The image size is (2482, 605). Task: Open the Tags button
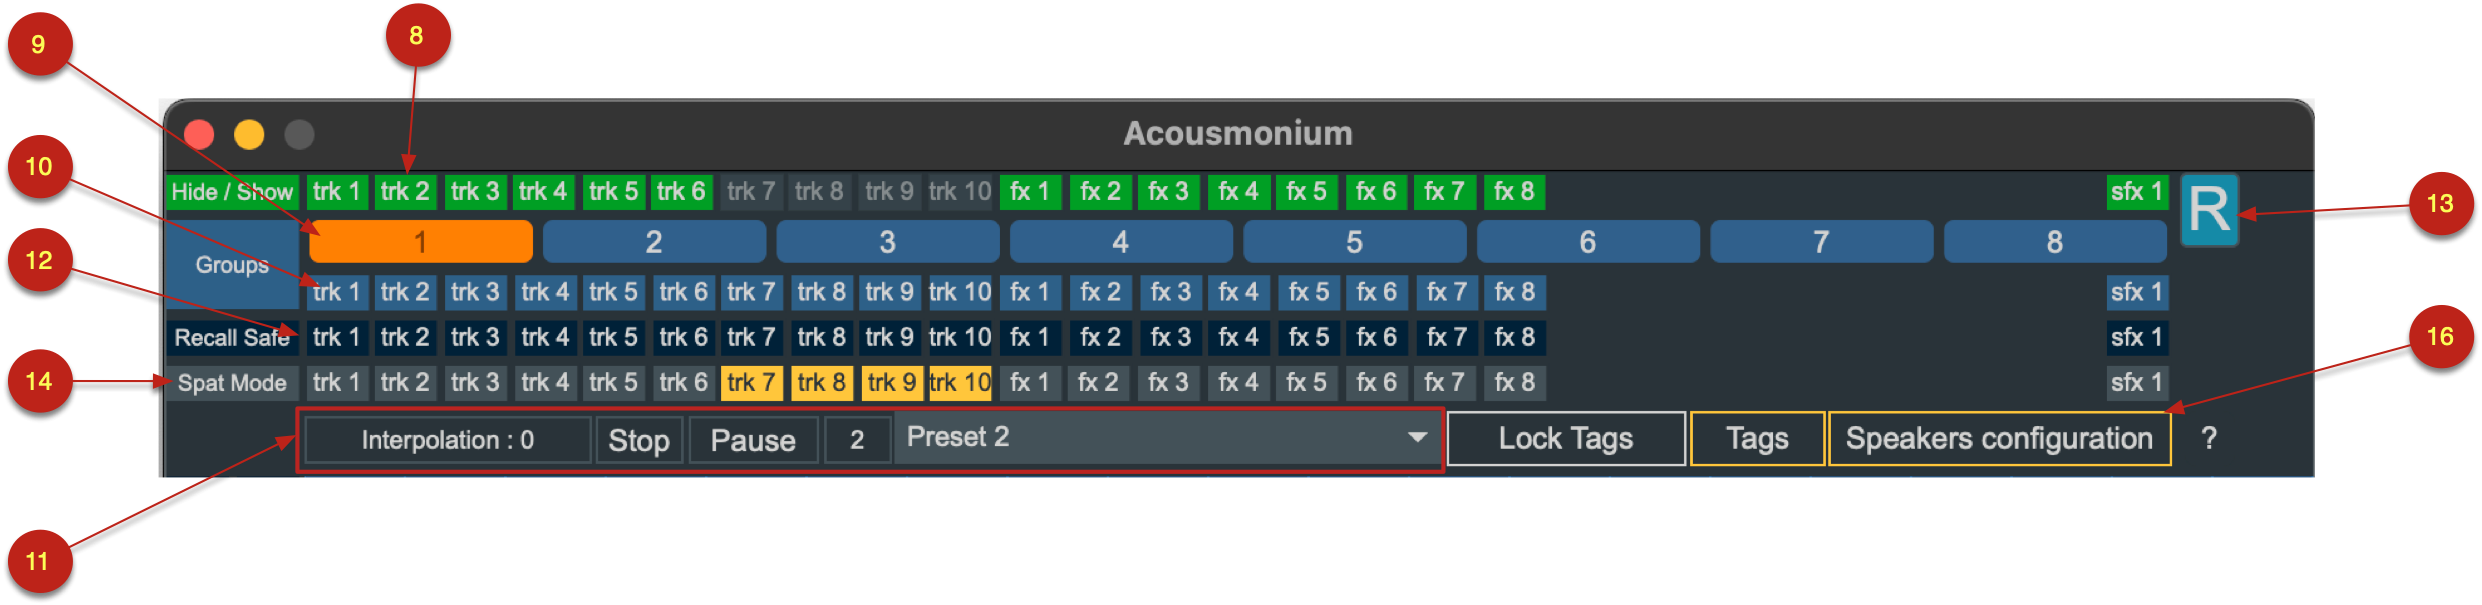(1757, 438)
